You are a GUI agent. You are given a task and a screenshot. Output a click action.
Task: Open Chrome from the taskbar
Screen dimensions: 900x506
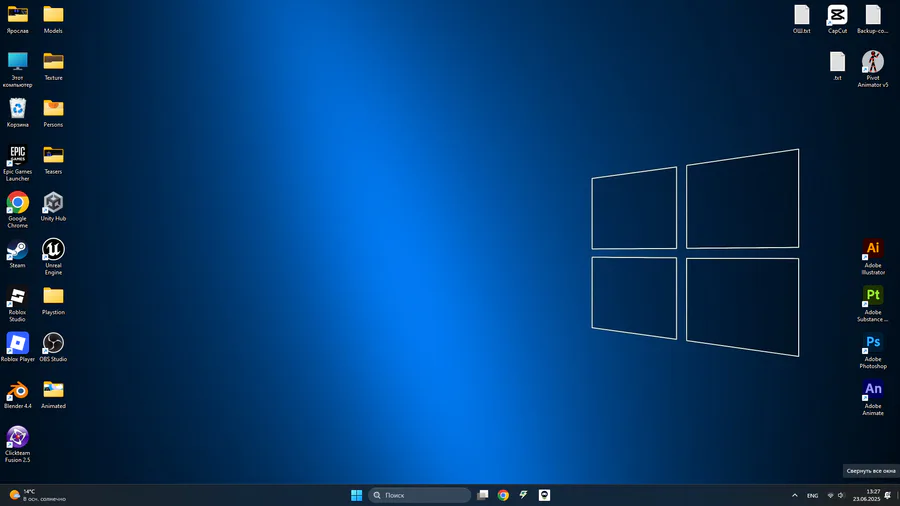pyautogui.click(x=503, y=495)
